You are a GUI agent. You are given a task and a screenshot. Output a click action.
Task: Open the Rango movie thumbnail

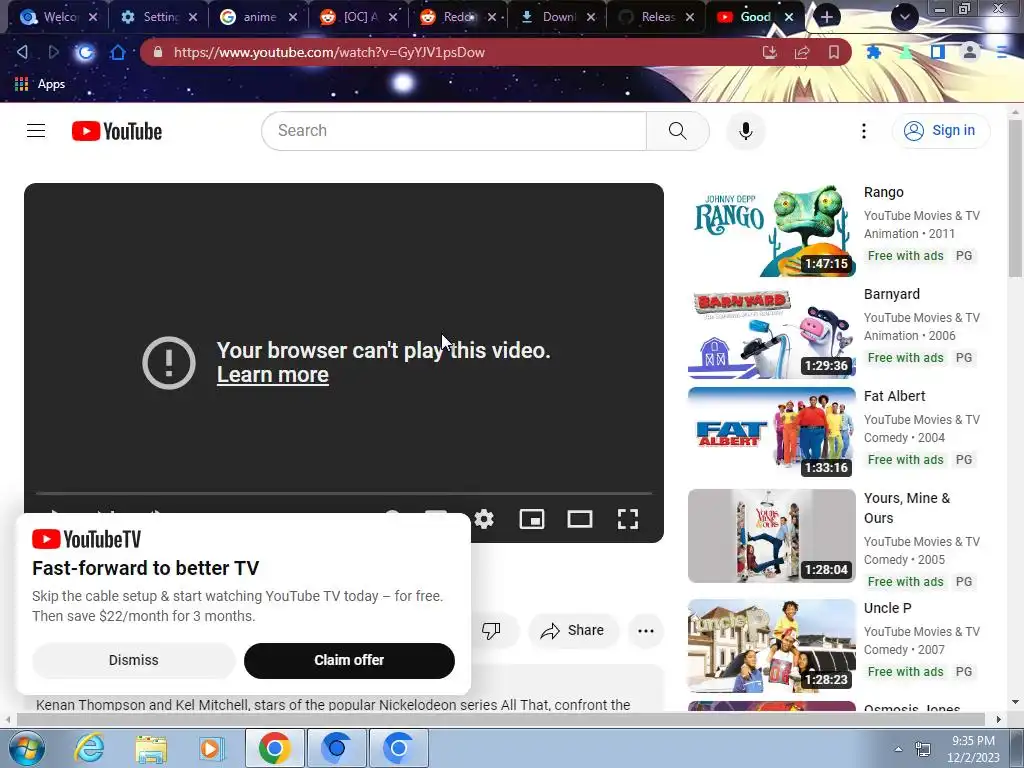point(771,230)
